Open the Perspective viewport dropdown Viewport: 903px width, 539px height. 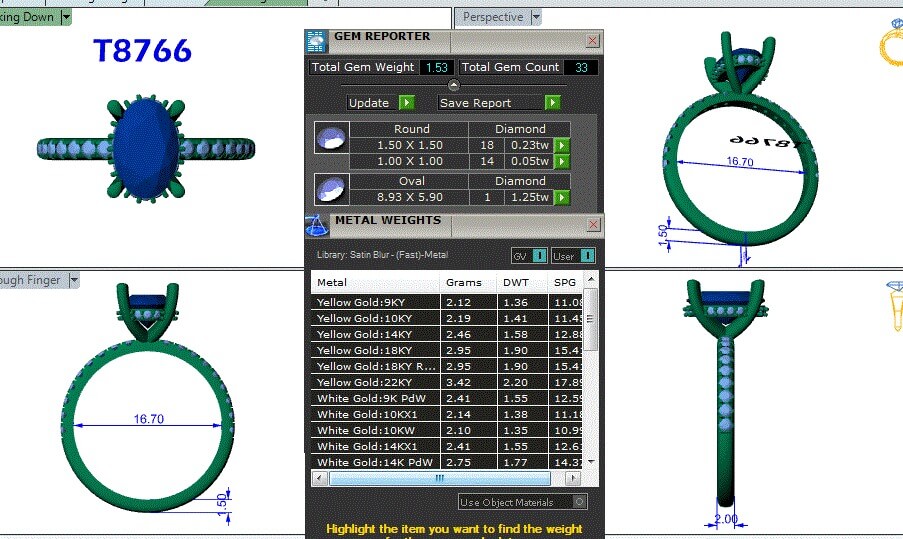536,17
